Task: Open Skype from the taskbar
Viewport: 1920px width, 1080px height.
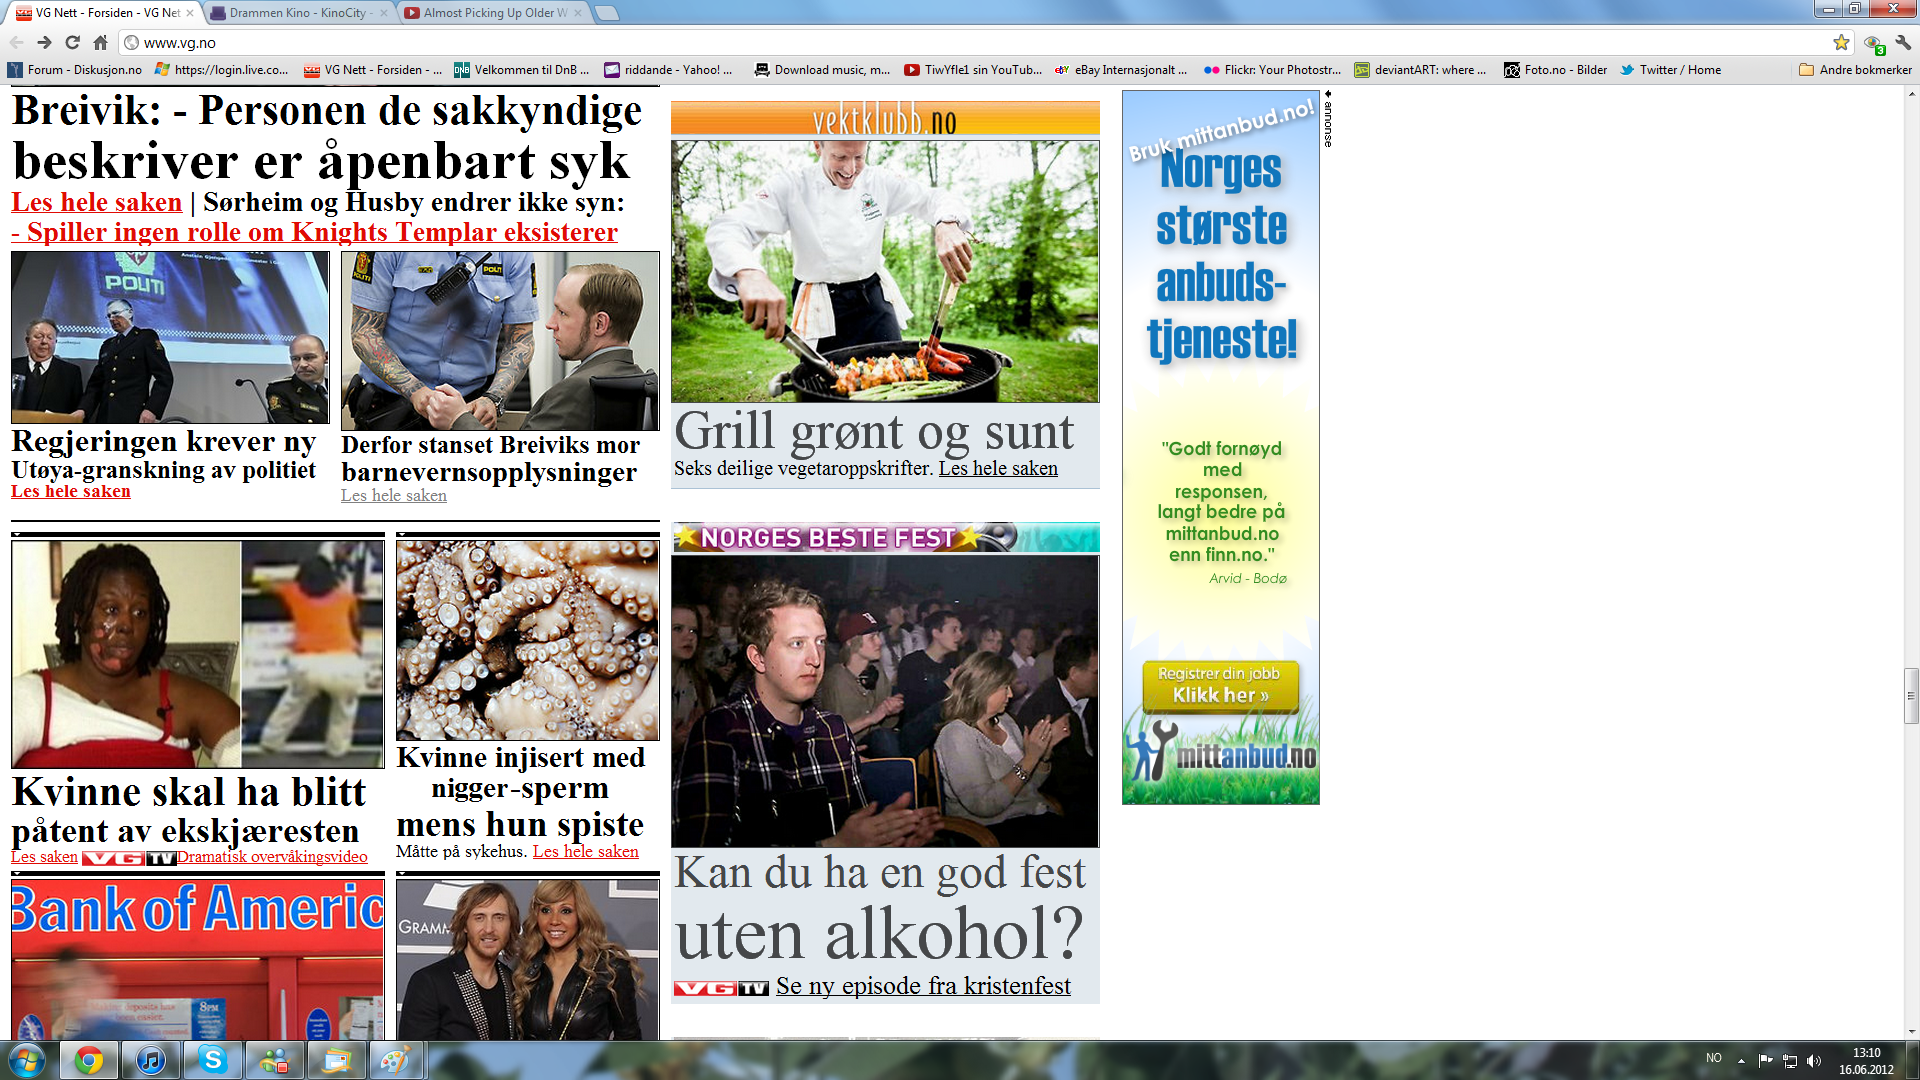Action: pos(213,1060)
